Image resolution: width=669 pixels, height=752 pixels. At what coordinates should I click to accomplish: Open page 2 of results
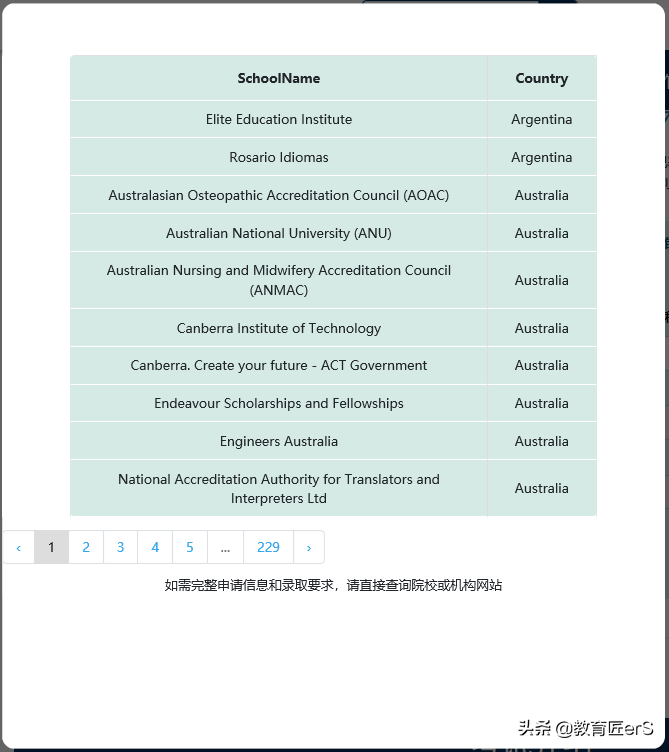[x=86, y=547]
